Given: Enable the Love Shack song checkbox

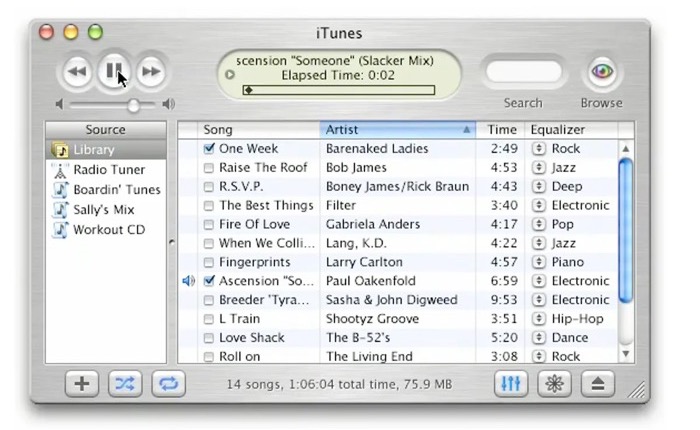Looking at the screenshot, I should 209,338.
